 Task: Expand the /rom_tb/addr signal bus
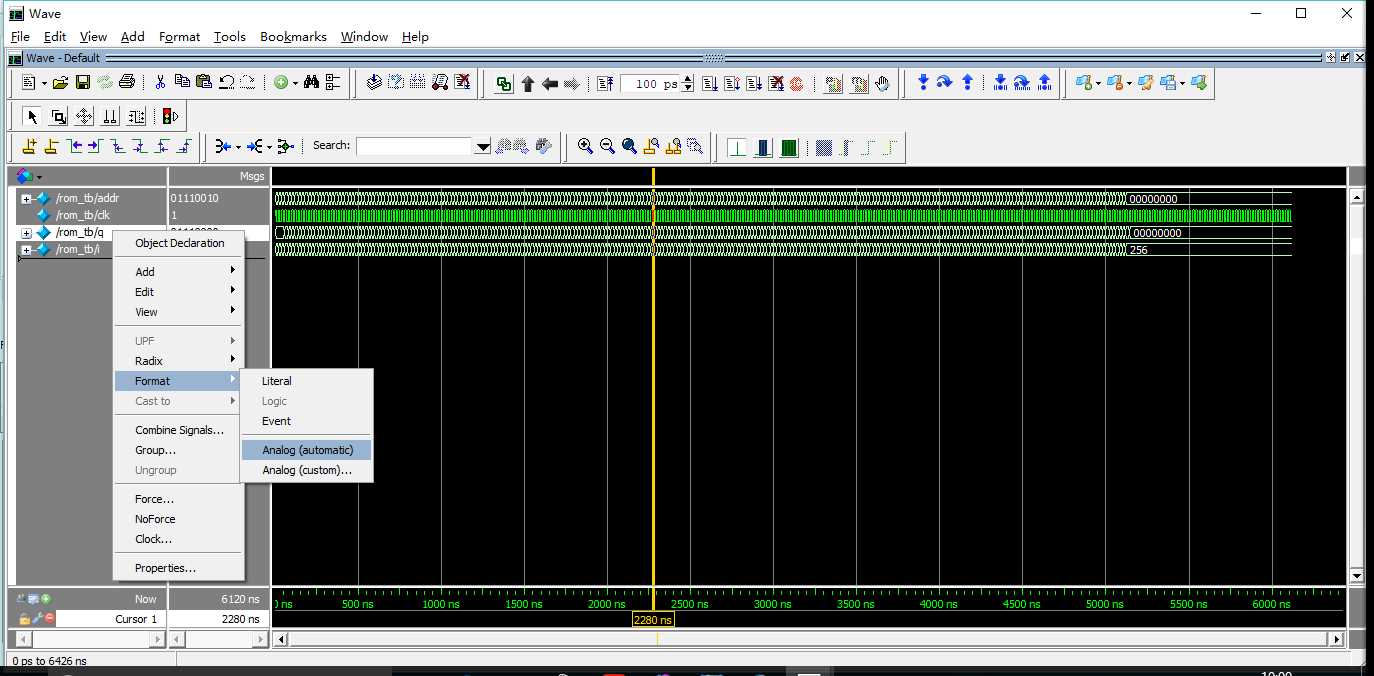[27, 198]
